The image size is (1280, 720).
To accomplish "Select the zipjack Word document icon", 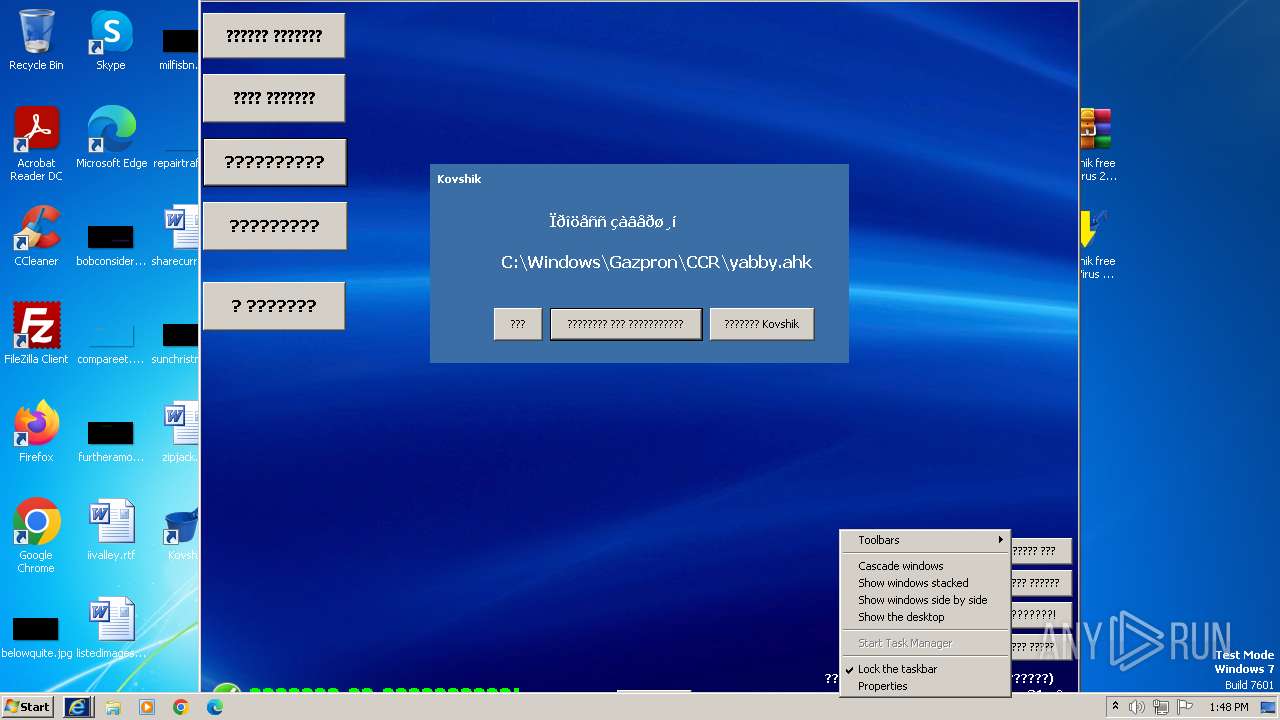I will pyautogui.click(x=180, y=432).
